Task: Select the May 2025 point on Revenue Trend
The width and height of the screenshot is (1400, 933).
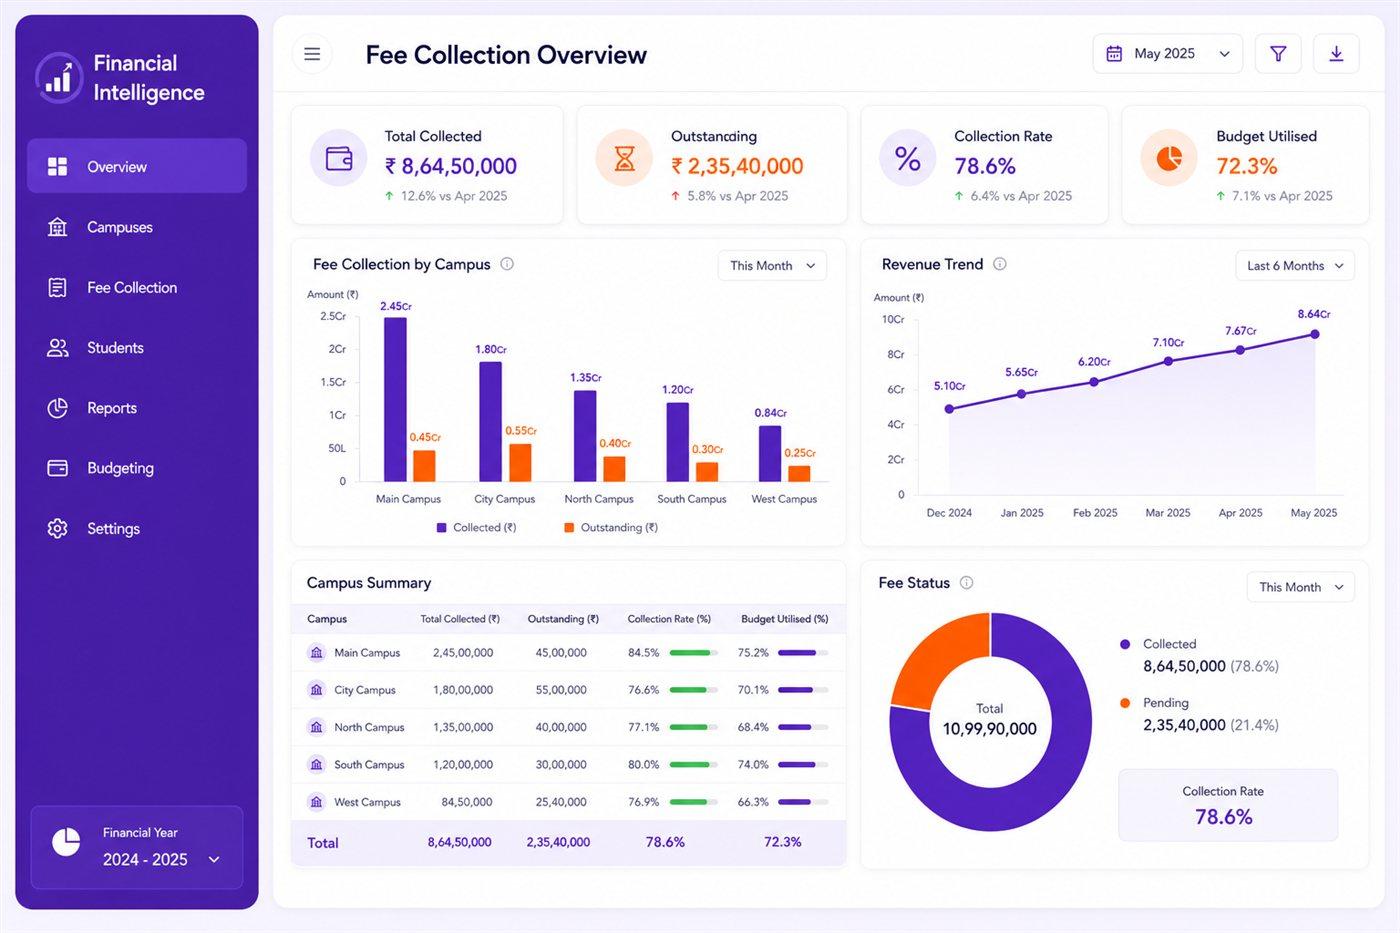Action: coord(1314,334)
